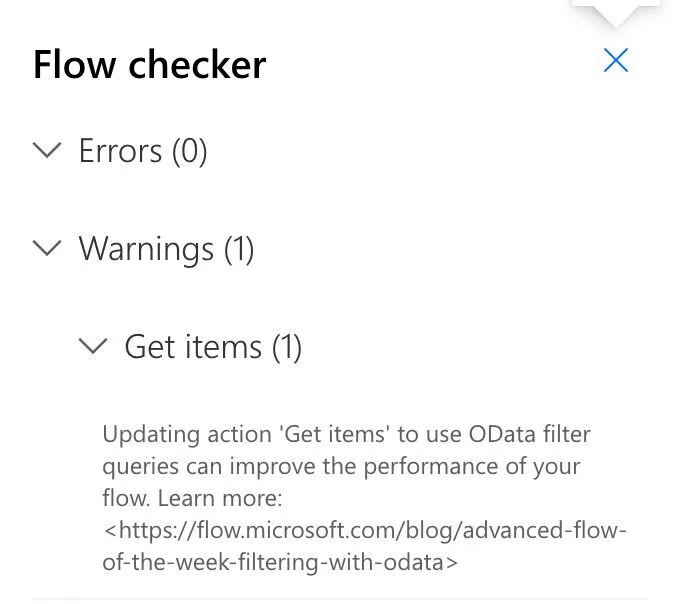This screenshot has height=604, width=680.
Task: Click the count badge beside Warnings
Action: 238,248
